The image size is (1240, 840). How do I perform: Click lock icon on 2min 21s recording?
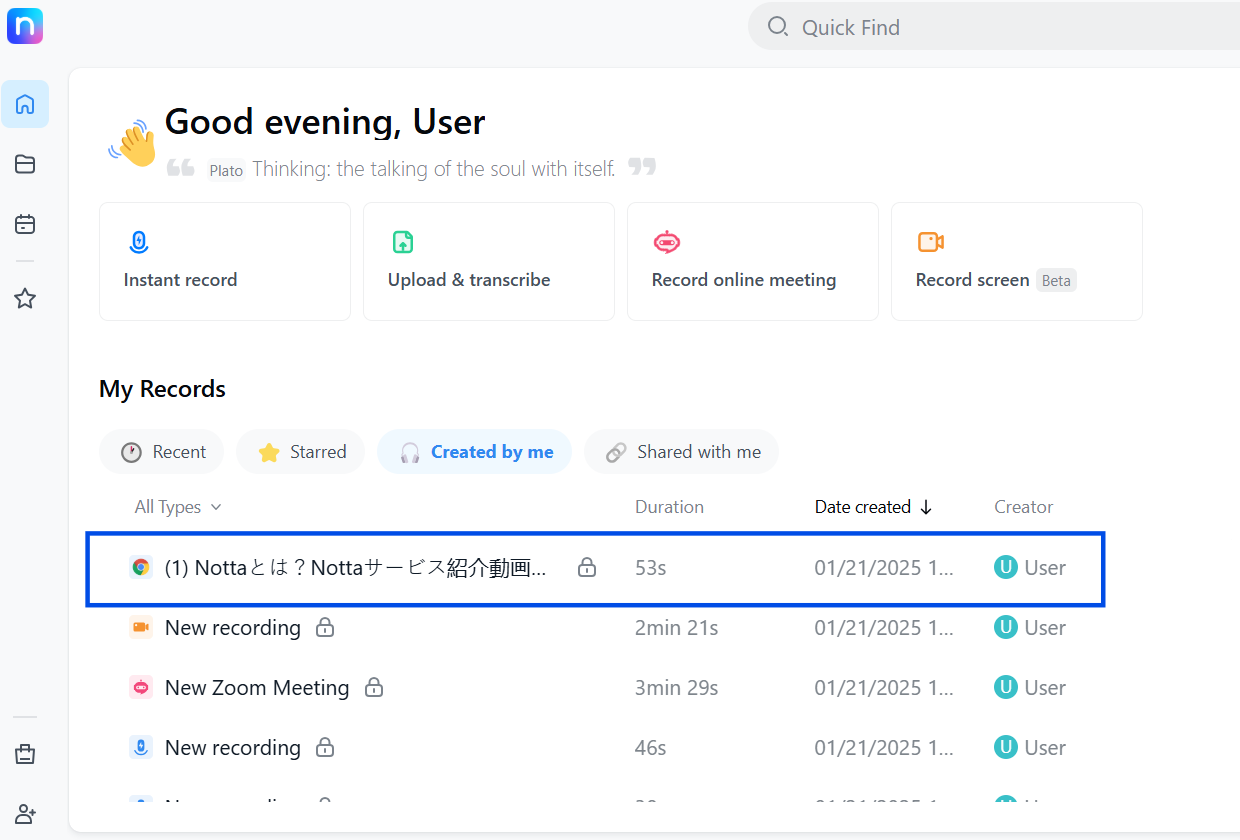[x=324, y=628]
